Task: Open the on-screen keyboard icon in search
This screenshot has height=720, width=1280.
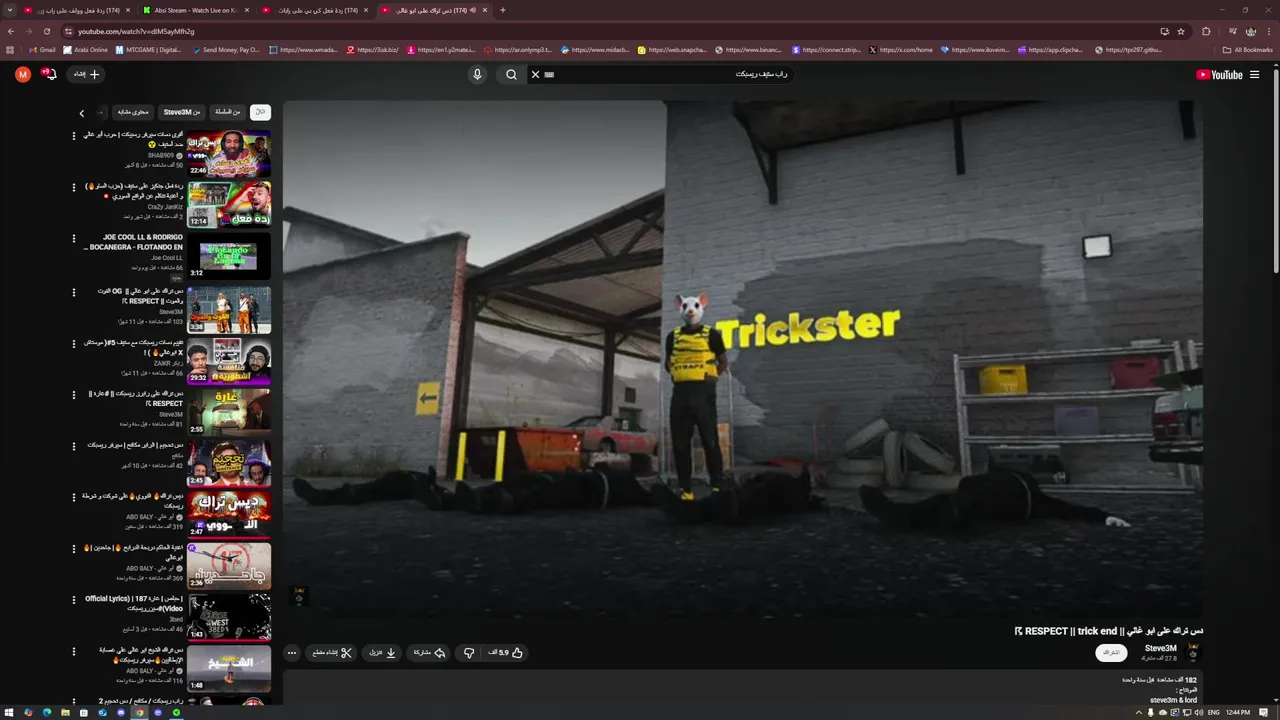Action: pos(549,74)
